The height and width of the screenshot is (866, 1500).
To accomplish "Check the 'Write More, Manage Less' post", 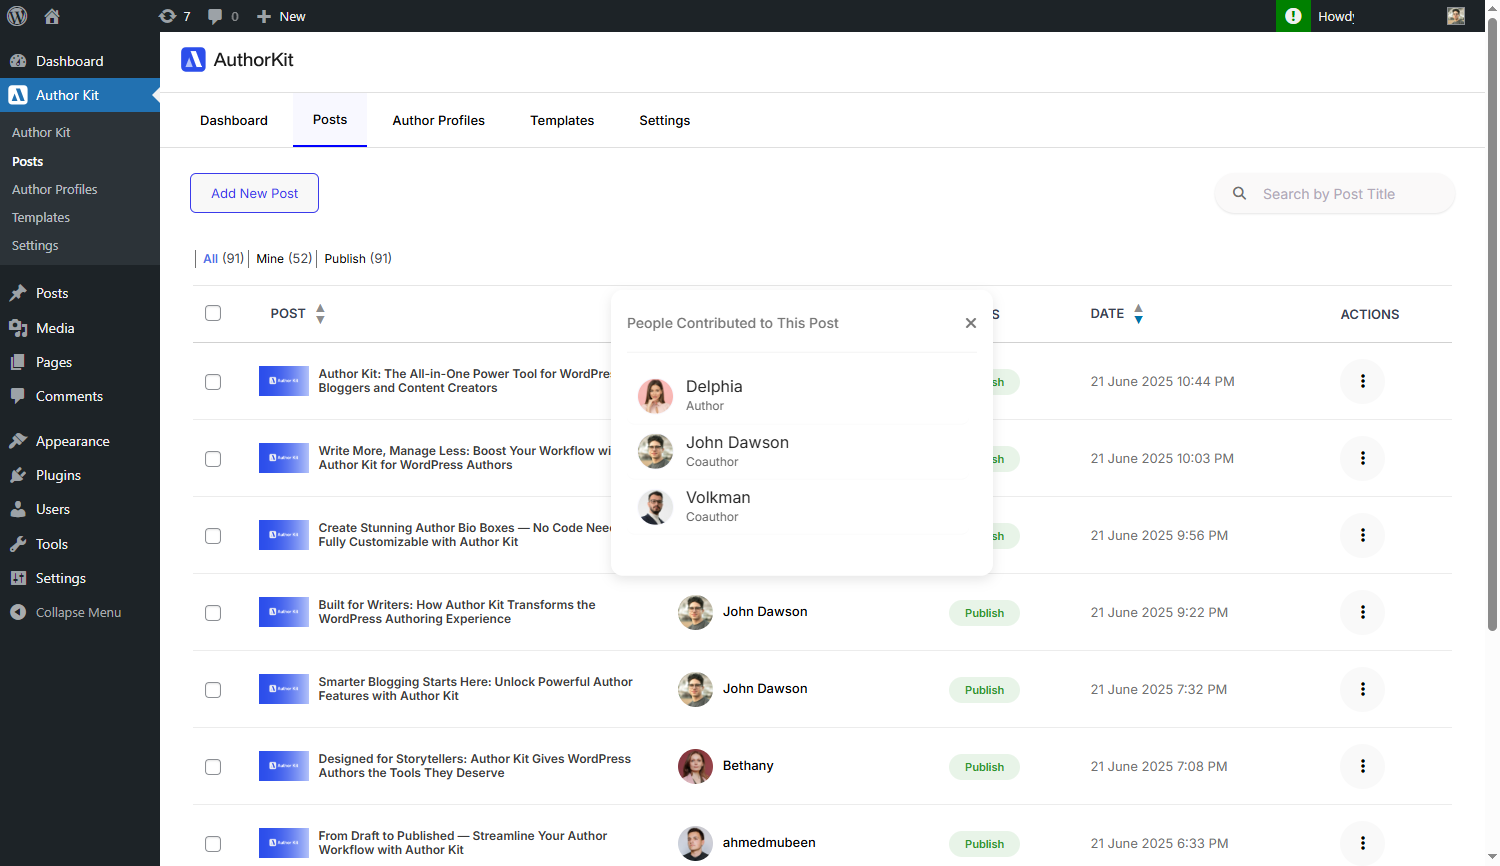I will point(213,459).
